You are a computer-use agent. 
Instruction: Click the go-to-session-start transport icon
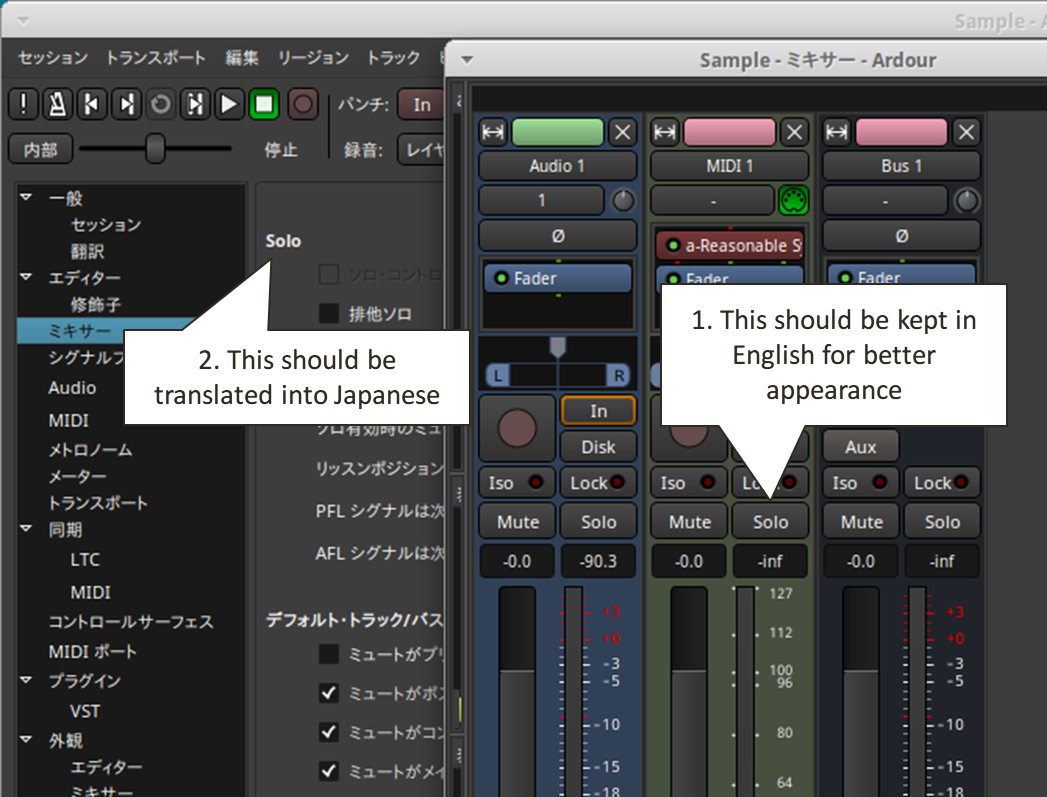tap(92, 104)
